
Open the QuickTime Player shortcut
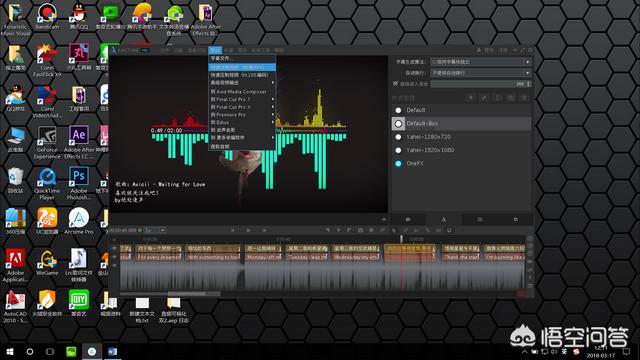47,183
